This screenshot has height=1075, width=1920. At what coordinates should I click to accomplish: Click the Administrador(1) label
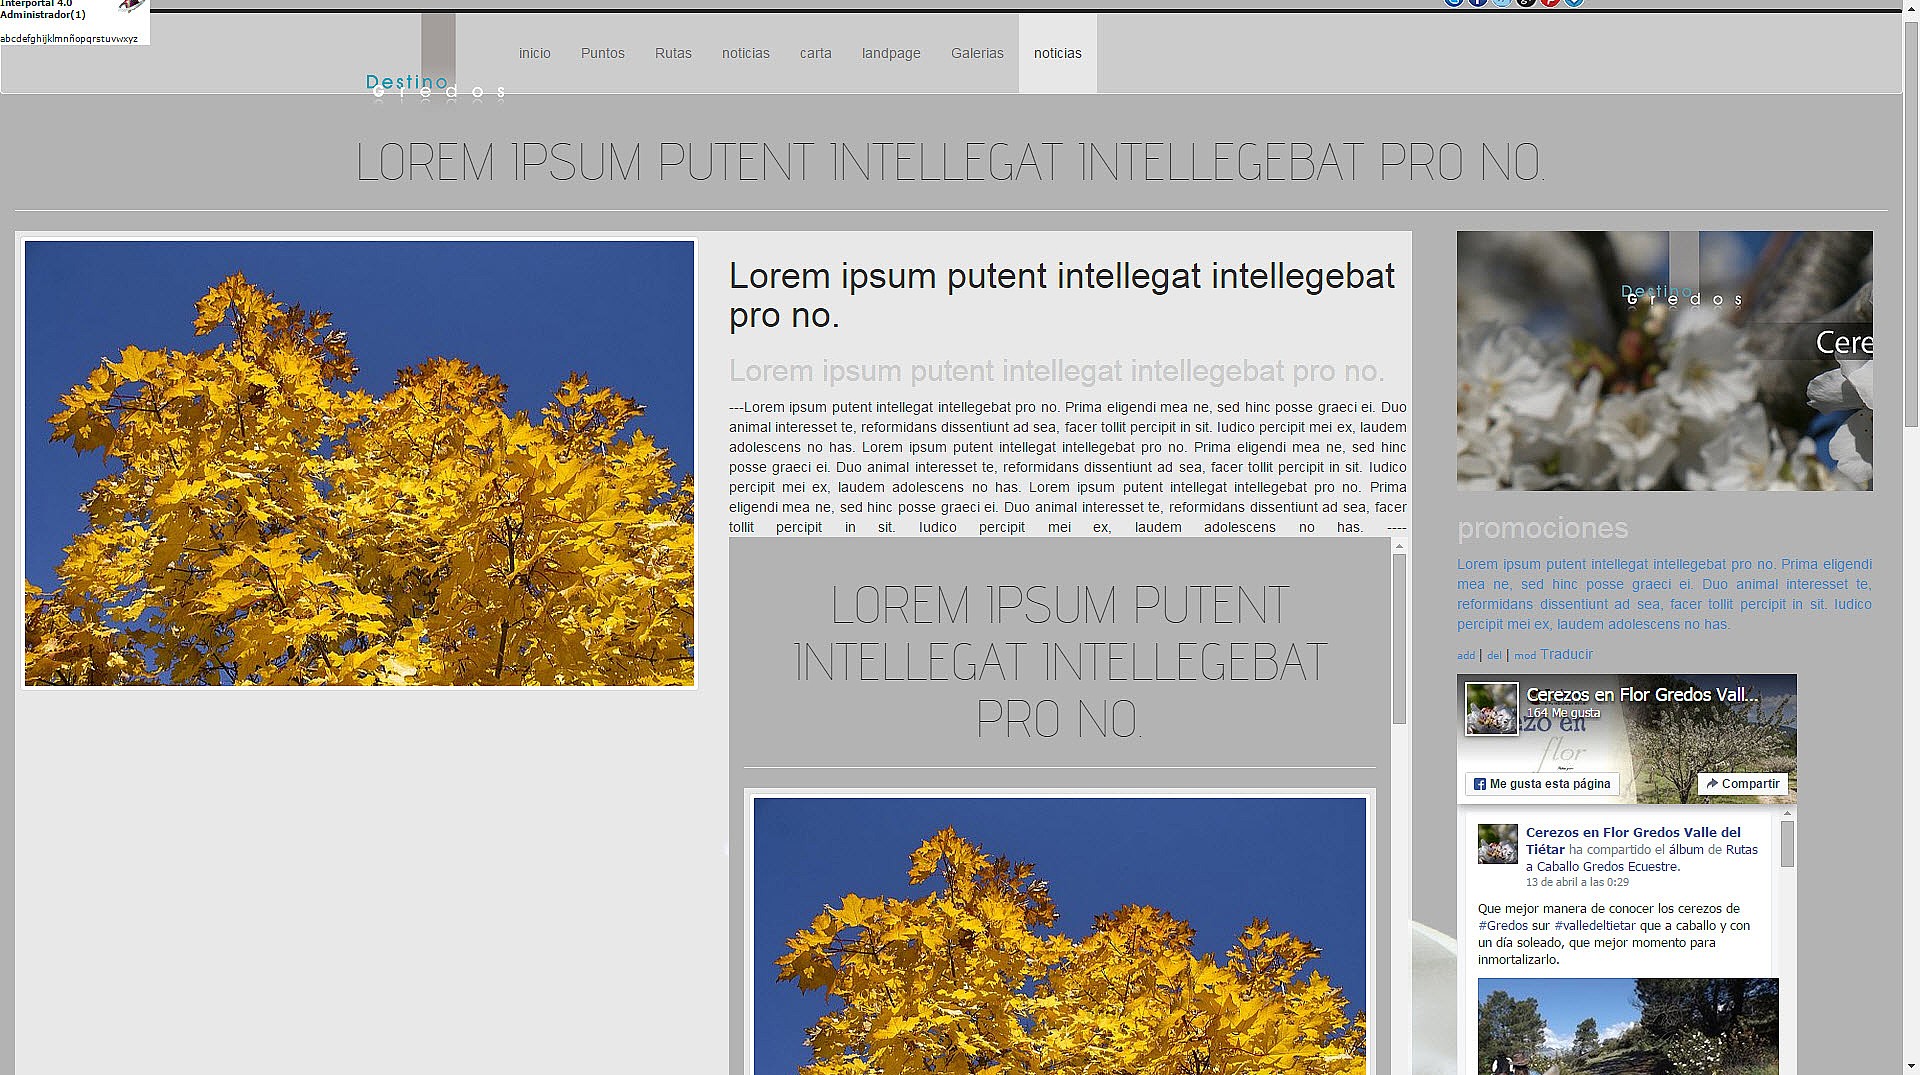coord(43,15)
